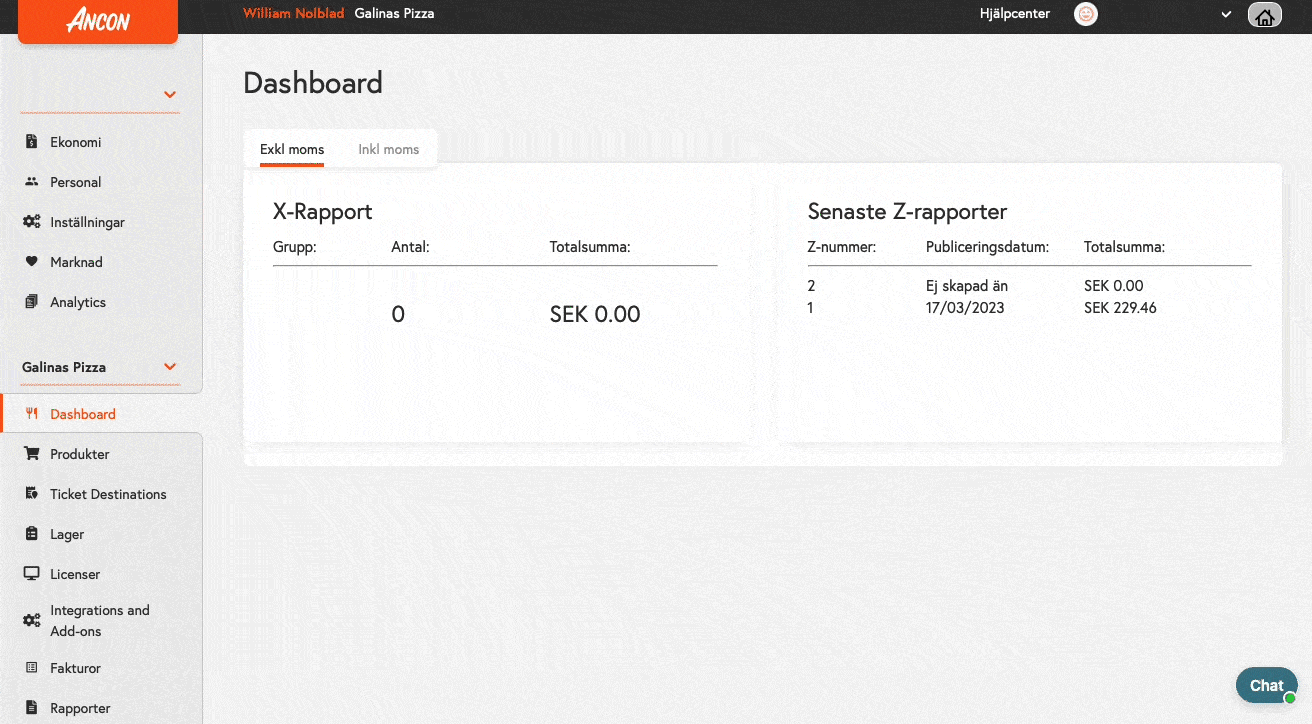Collapse the upper sidebar chevron
Viewport: 1312px width, 724px height.
click(170, 94)
